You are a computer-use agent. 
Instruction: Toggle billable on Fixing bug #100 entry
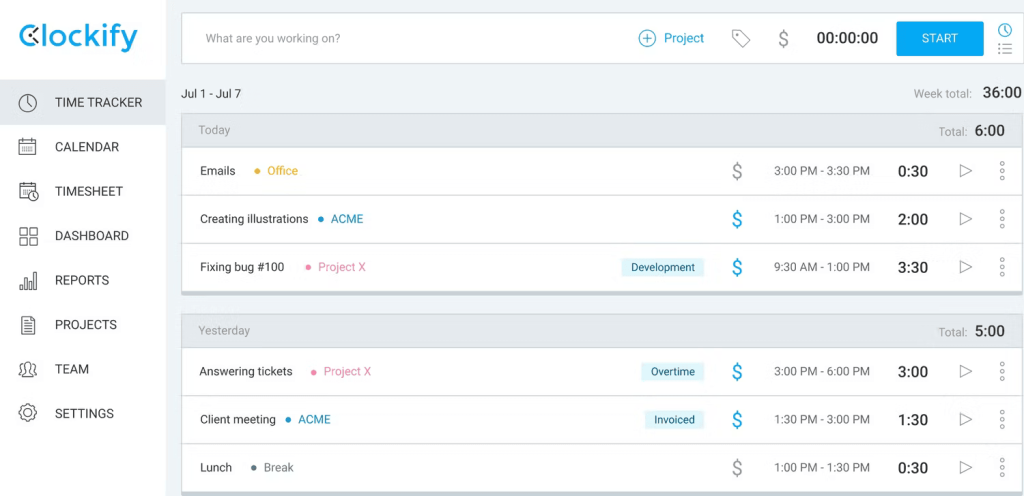pos(737,267)
